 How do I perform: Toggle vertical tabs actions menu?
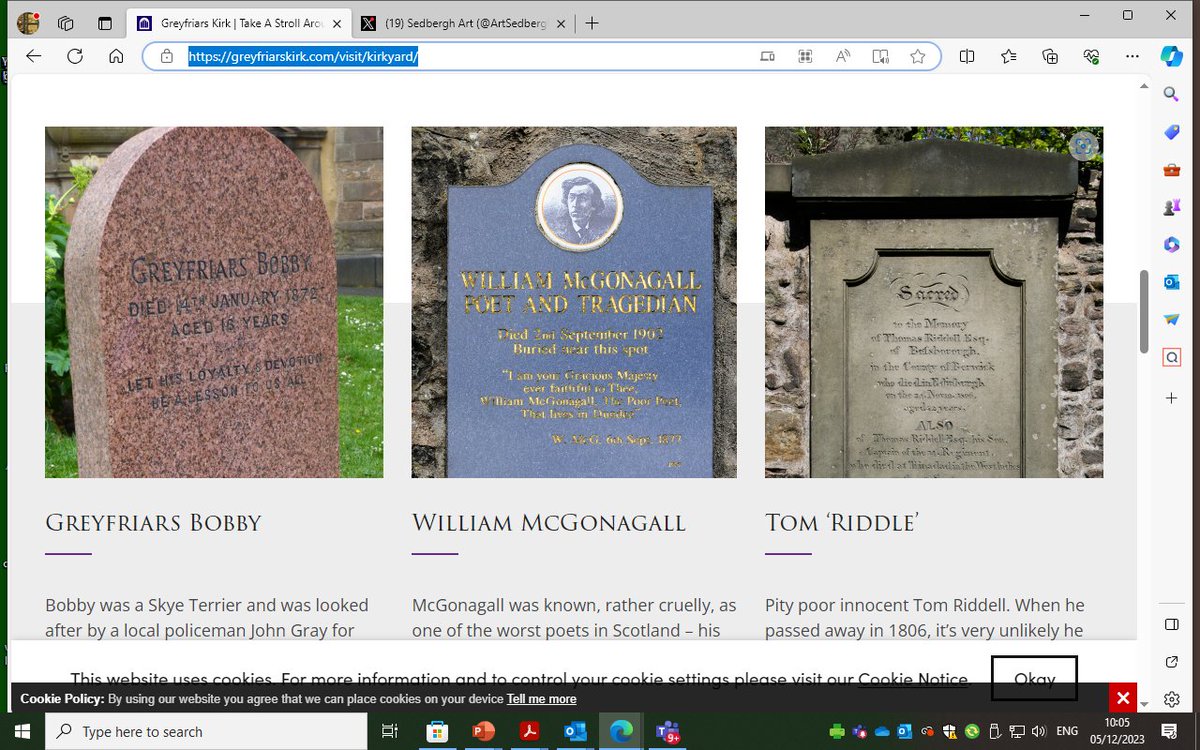coord(105,23)
